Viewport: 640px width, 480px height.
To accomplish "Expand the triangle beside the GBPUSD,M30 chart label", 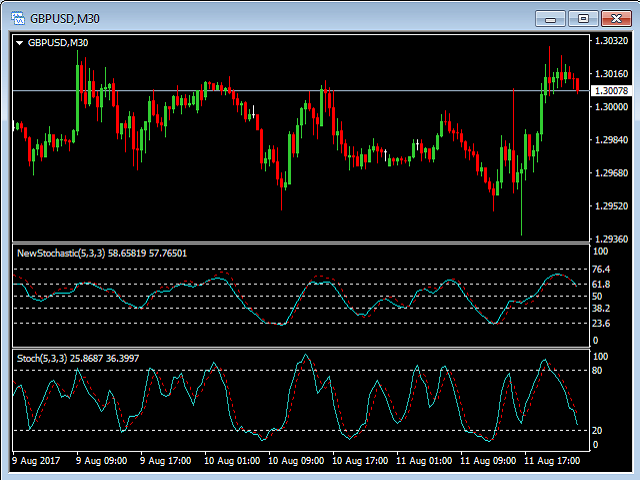I will [19, 43].
